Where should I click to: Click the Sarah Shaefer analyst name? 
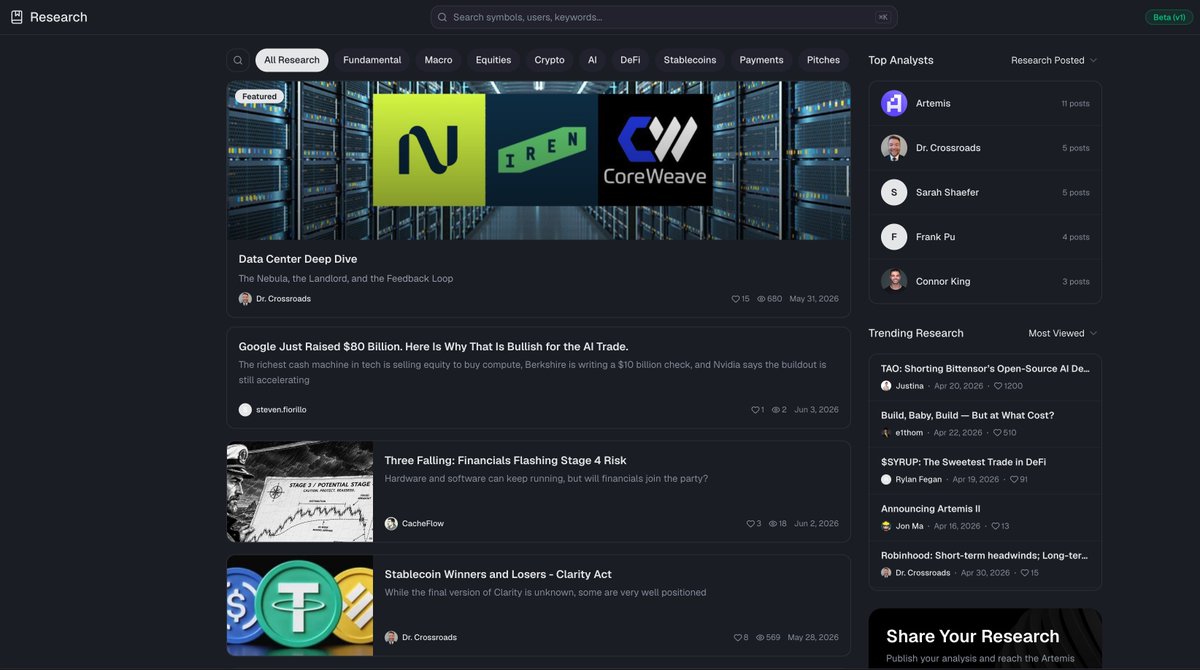click(947, 192)
